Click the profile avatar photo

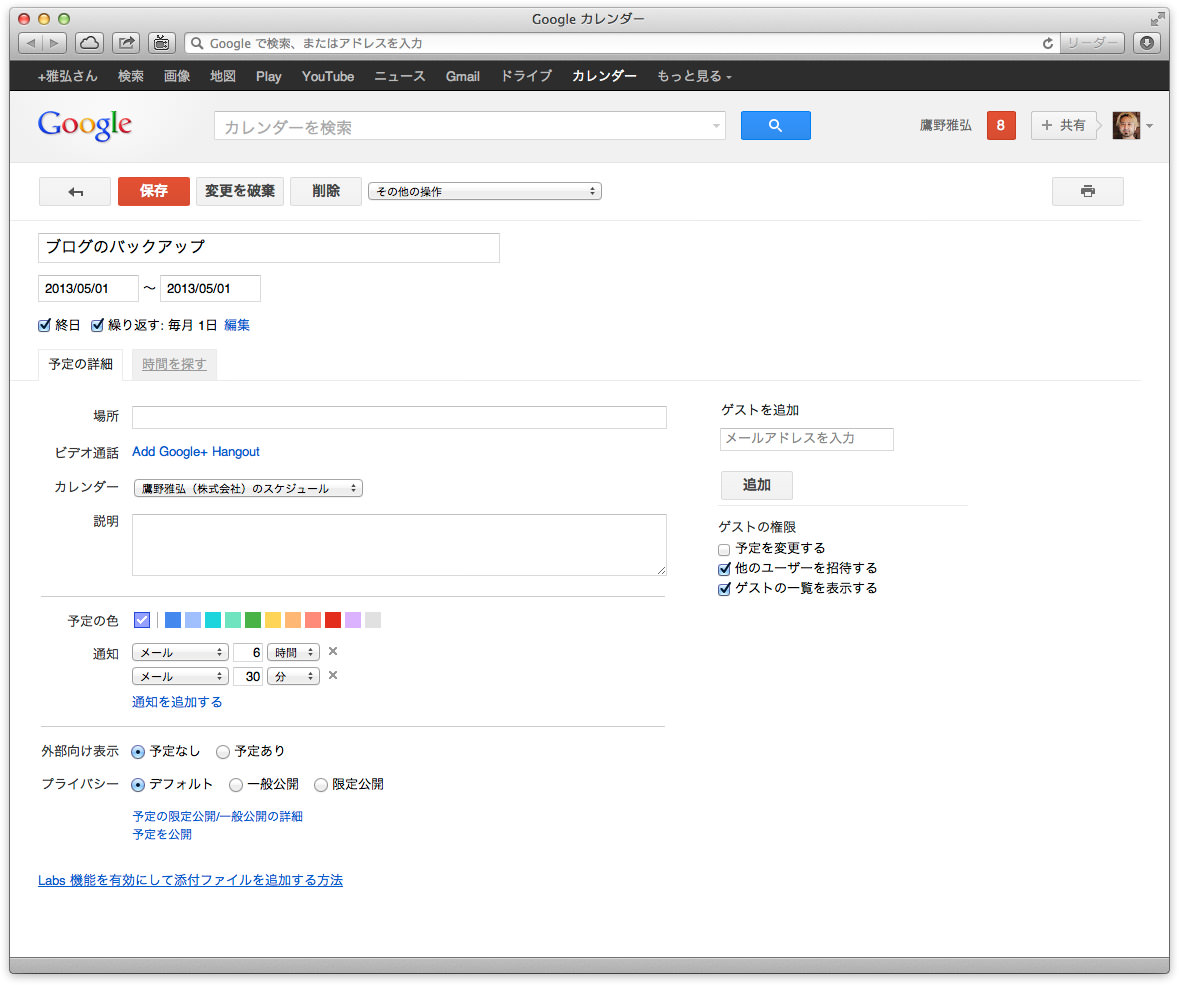1126,126
